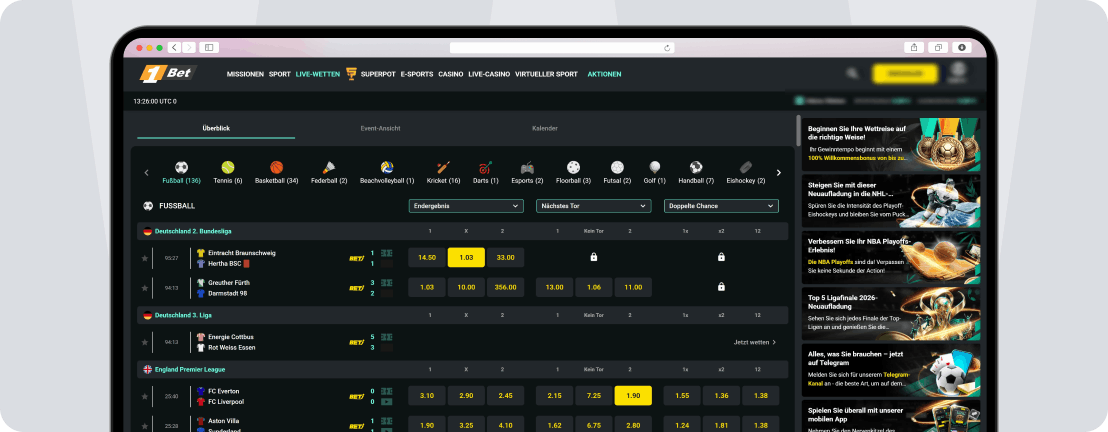Screen dimensions: 1108x432
Task: Select 14.50 odds for Eintracht Braunschweig
Action: (427, 257)
